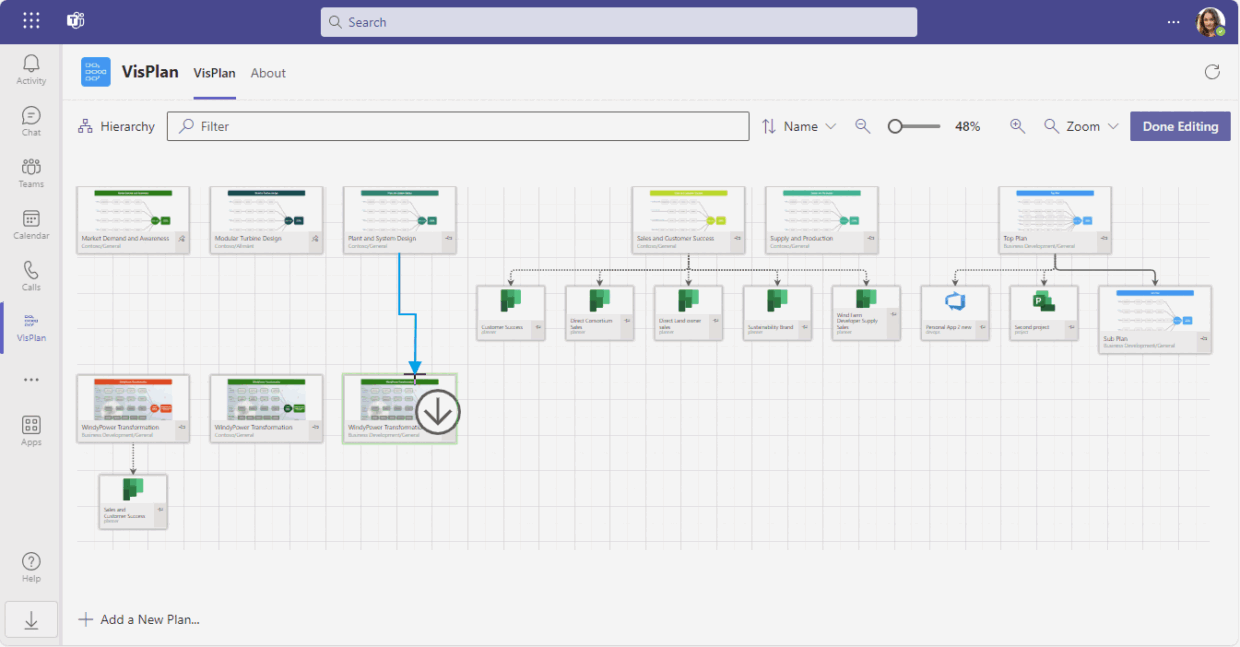Open the Calendar app in the Teams rail
Screen dimensions: 1240x647
(x=30, y=225)
